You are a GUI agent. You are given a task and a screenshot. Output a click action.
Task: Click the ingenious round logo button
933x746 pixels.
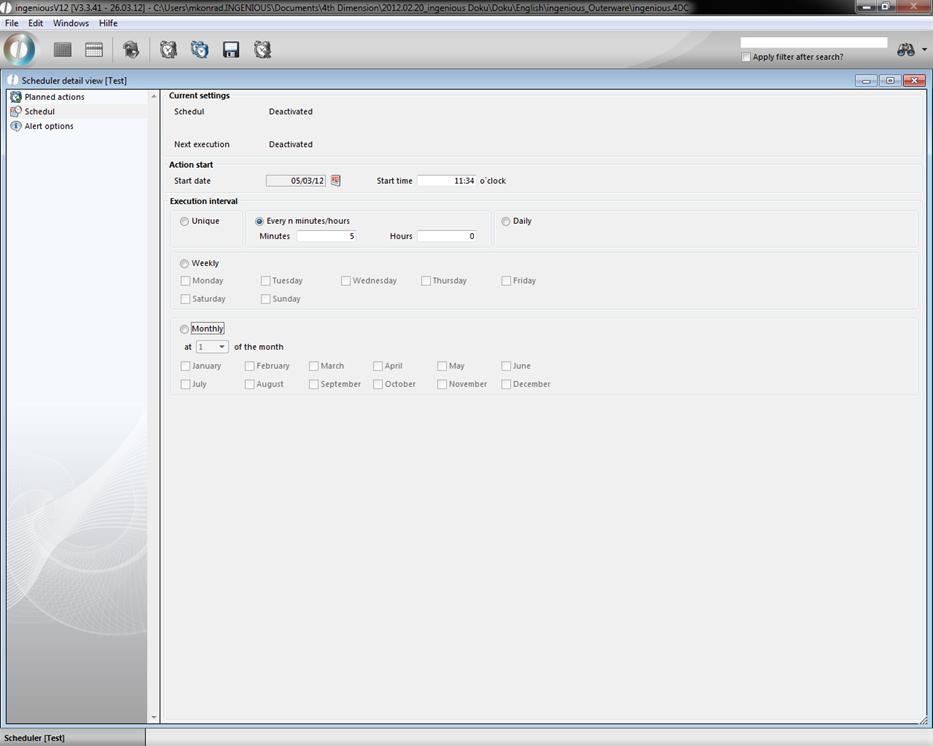point(20,49)
